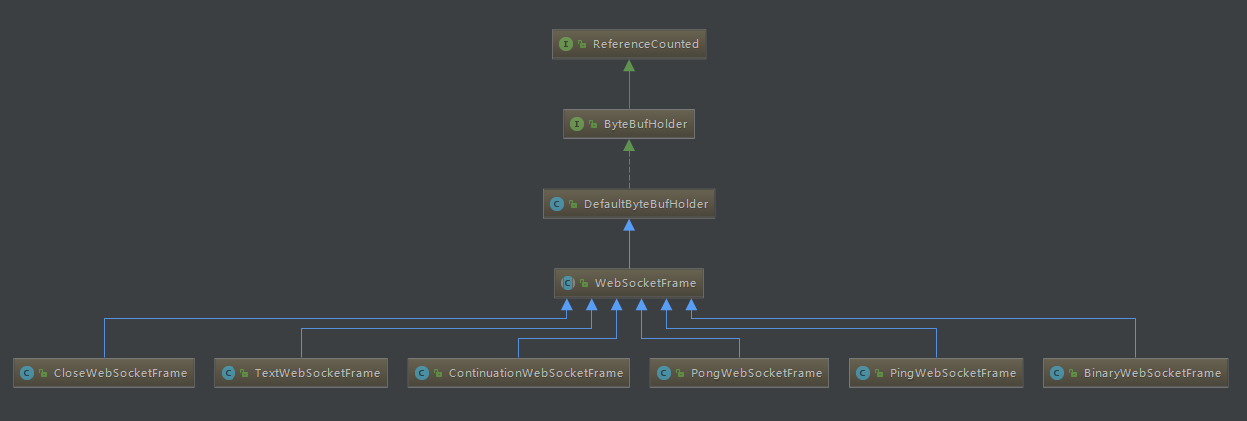Select the PingWebSocketFrame class node
Viewport: 1247px width, 421px height.
(x=936, y=373)
